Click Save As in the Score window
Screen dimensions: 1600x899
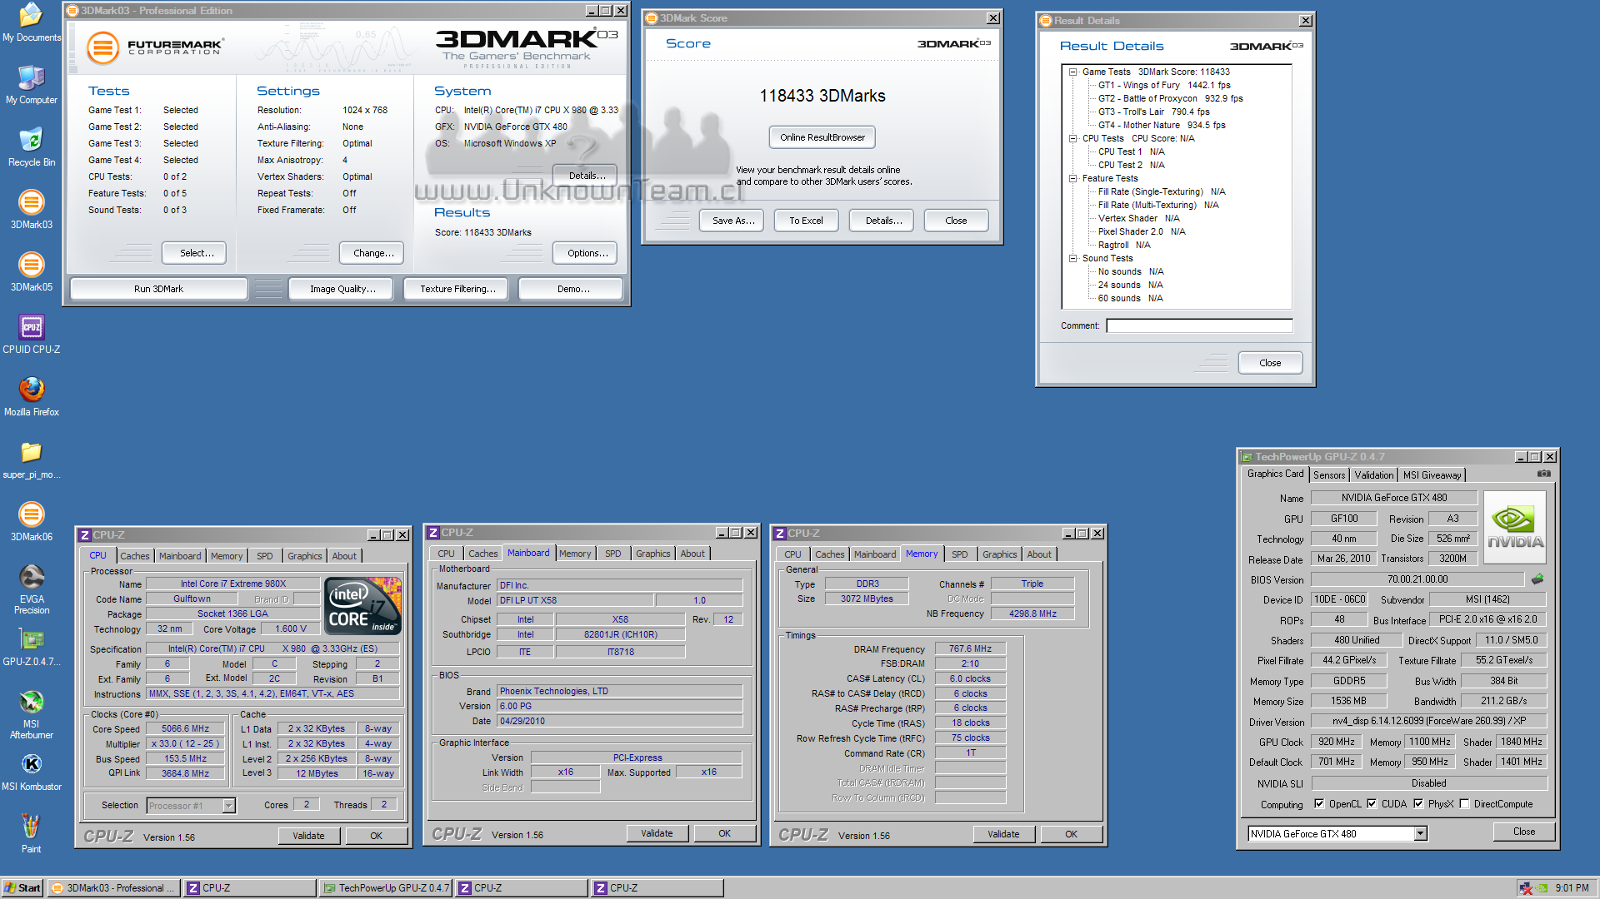[732, 221]
